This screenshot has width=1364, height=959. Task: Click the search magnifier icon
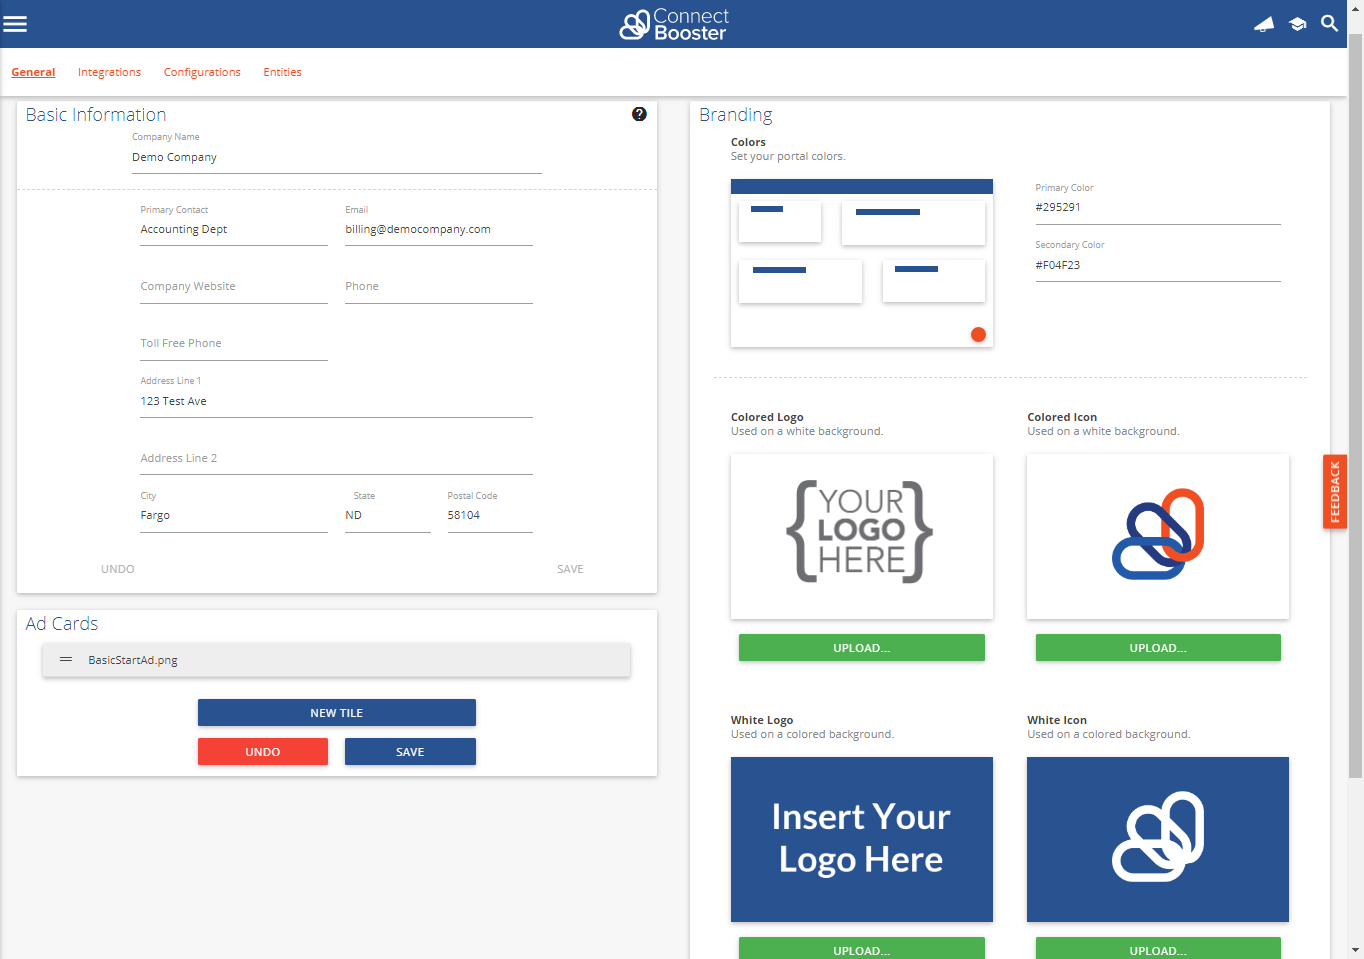(1329, 23)
